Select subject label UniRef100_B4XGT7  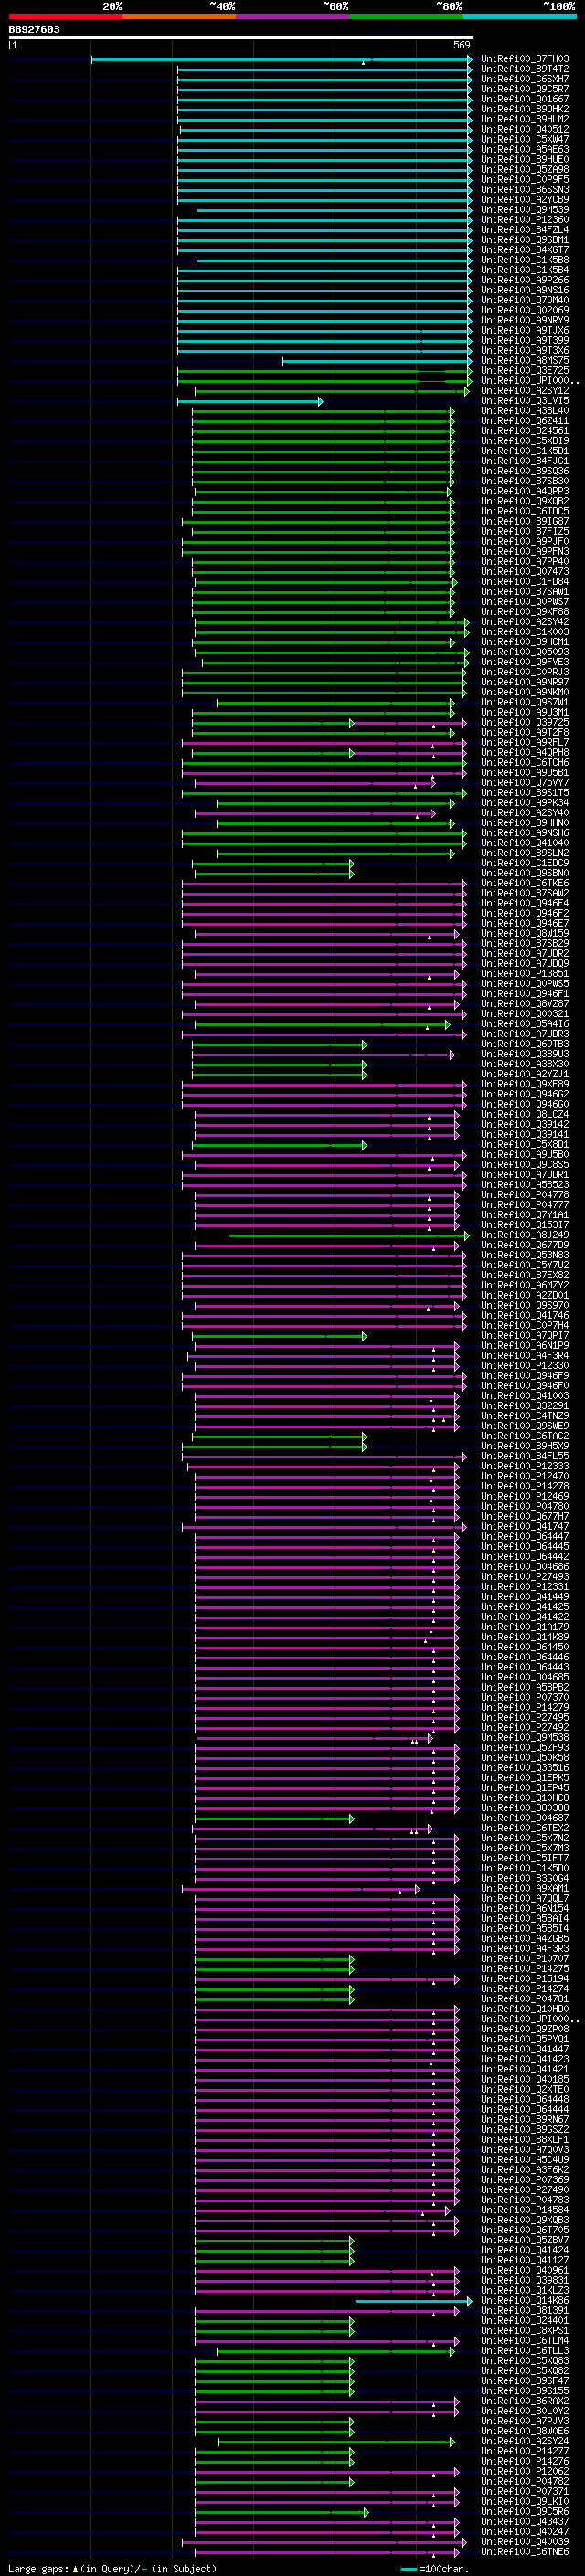tap(525, 250)
